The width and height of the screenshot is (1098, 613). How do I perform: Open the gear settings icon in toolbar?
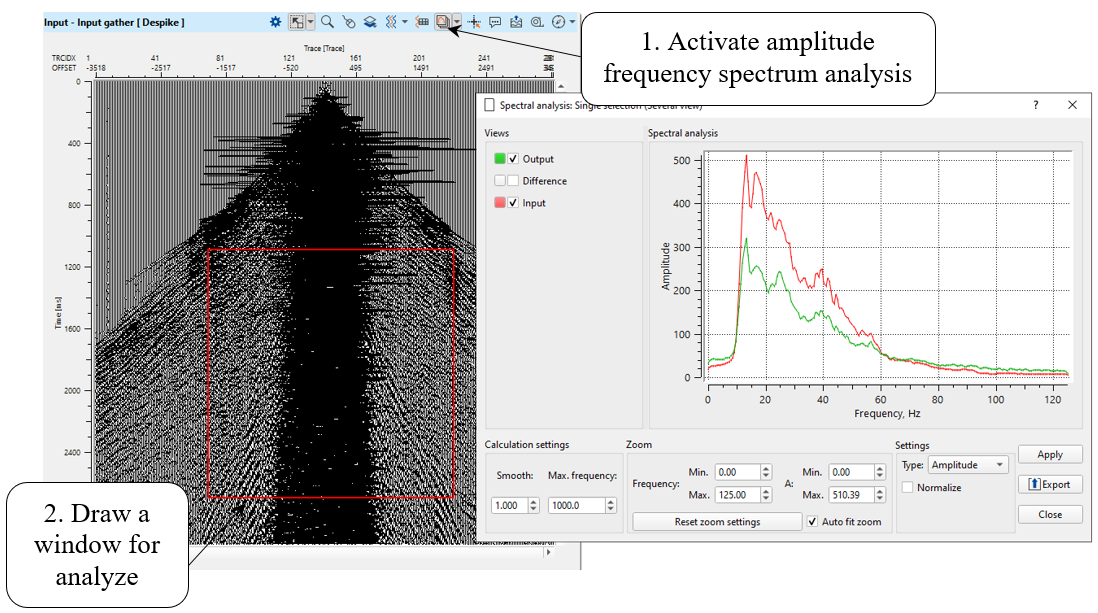[275, 21]
